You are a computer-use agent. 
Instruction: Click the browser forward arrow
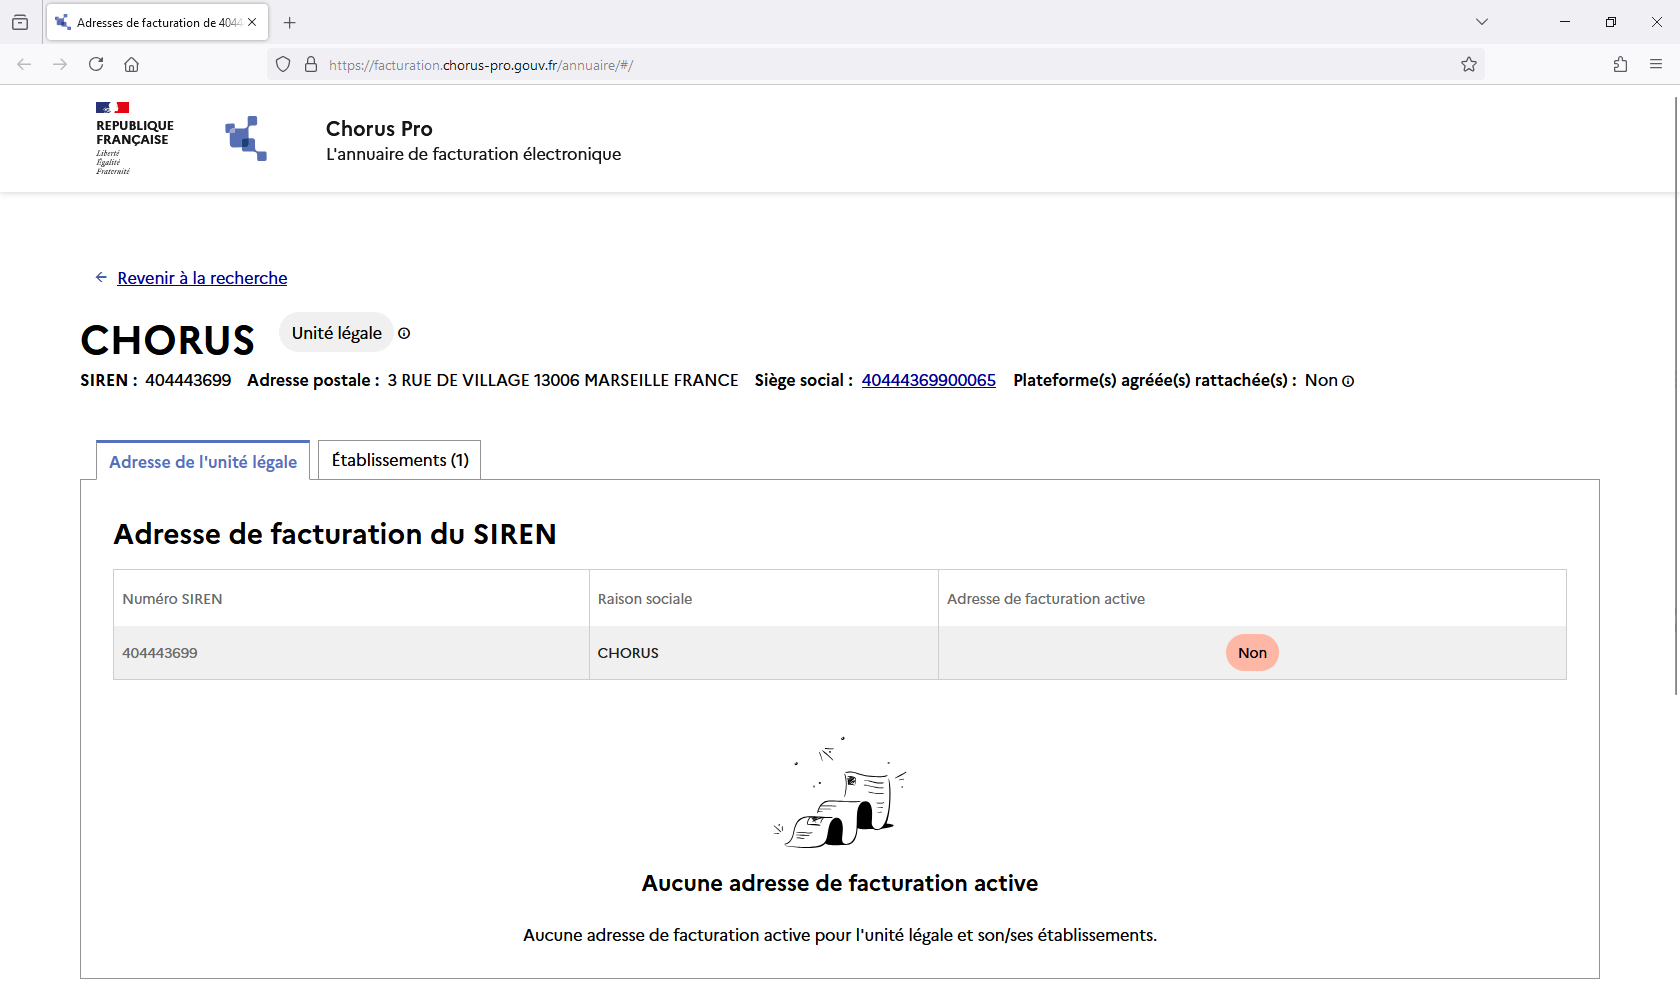click(x=60, y=64)
